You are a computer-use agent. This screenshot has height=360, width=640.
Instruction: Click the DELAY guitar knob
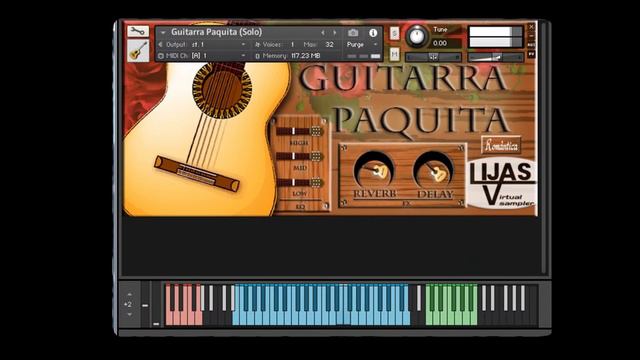(433, 170)
